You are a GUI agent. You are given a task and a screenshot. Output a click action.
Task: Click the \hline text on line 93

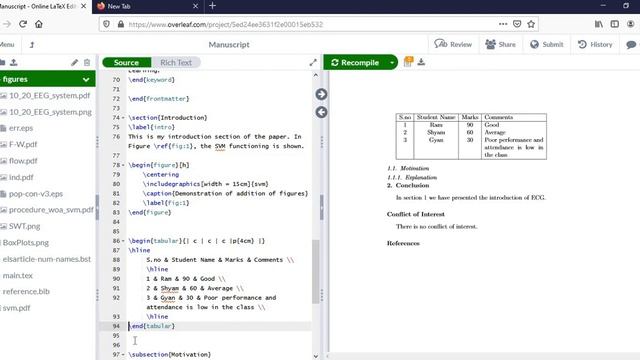point(157,317)
